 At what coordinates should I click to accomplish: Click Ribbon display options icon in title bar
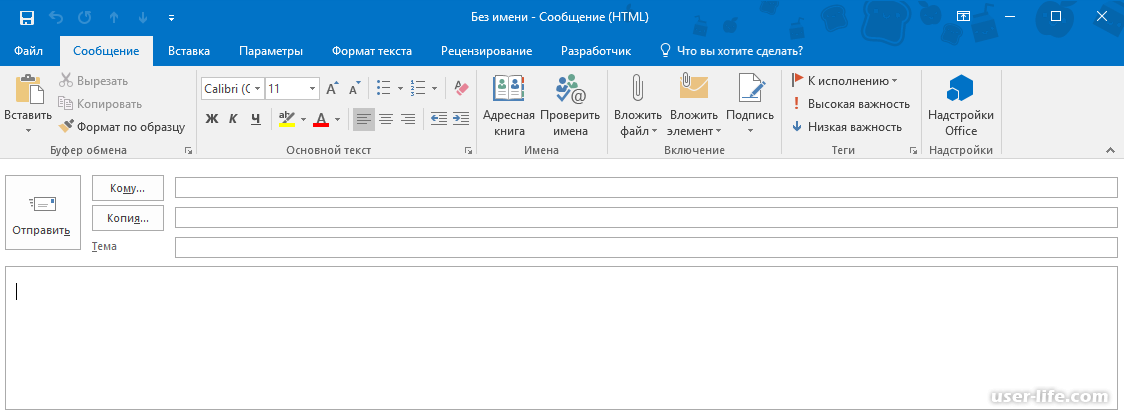(x=963, y=16)
